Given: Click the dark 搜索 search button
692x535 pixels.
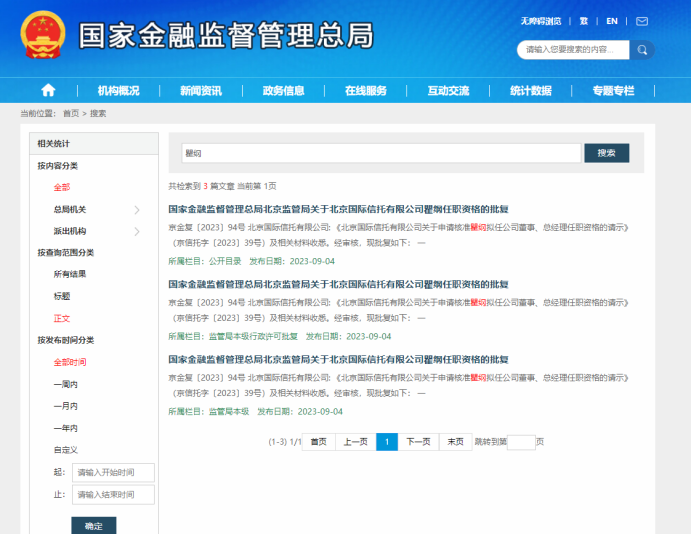Looking at the screenshot, I should (607, 153).
